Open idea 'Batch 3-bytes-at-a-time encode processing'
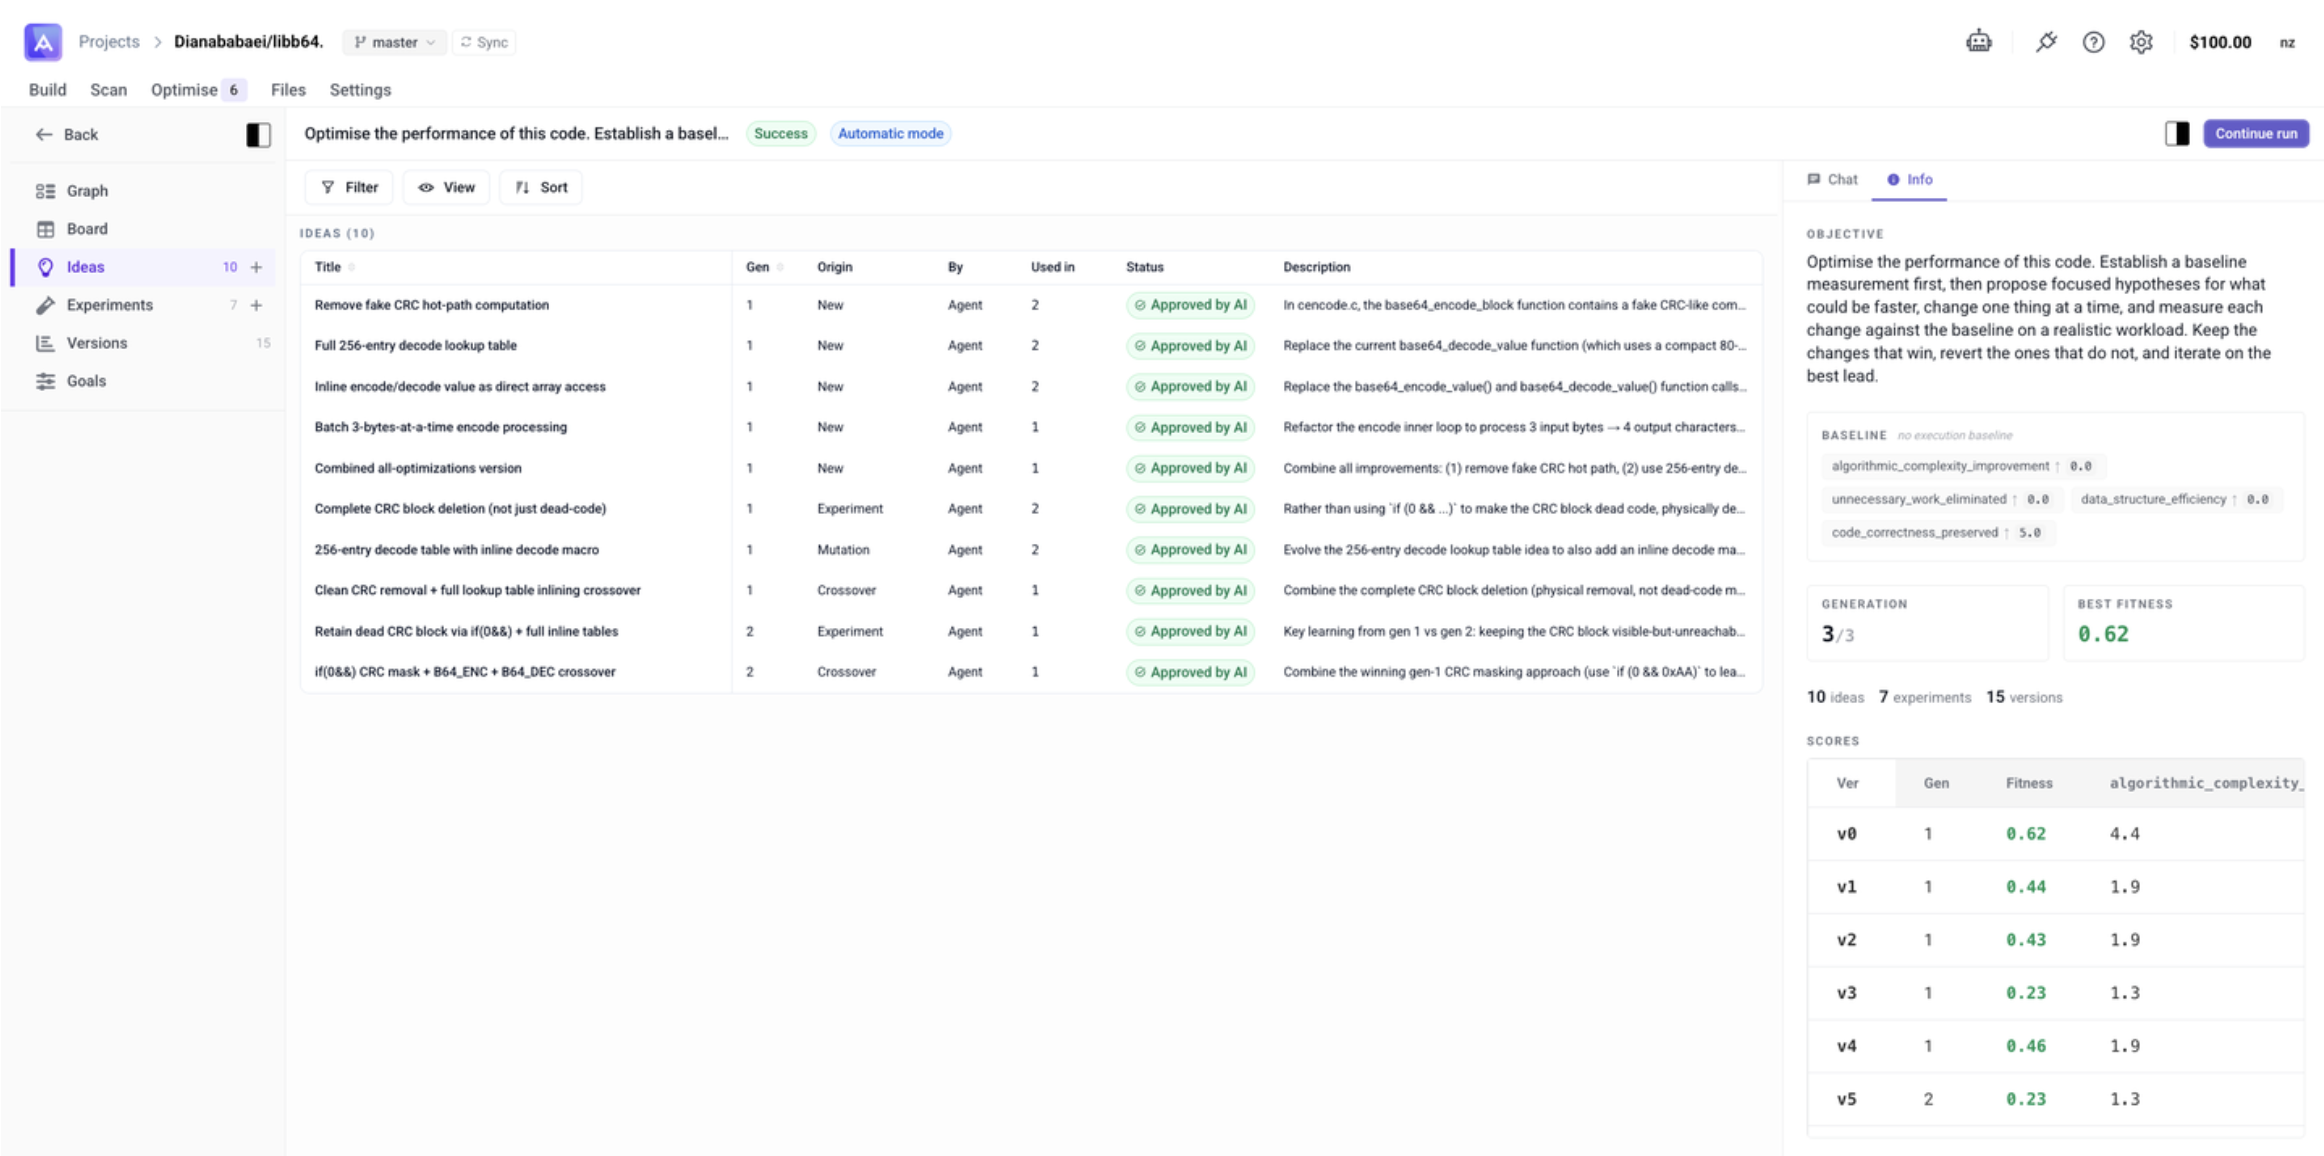The width and height of the screenshot is (2324, 1156). (x=440, y=427)
